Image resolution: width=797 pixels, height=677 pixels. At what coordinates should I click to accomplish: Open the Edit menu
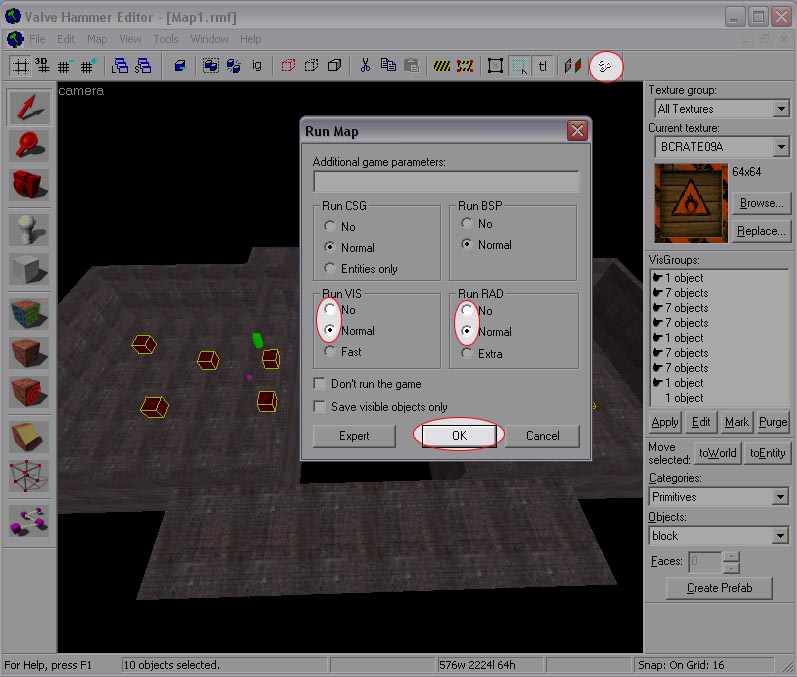coord(66,39)
